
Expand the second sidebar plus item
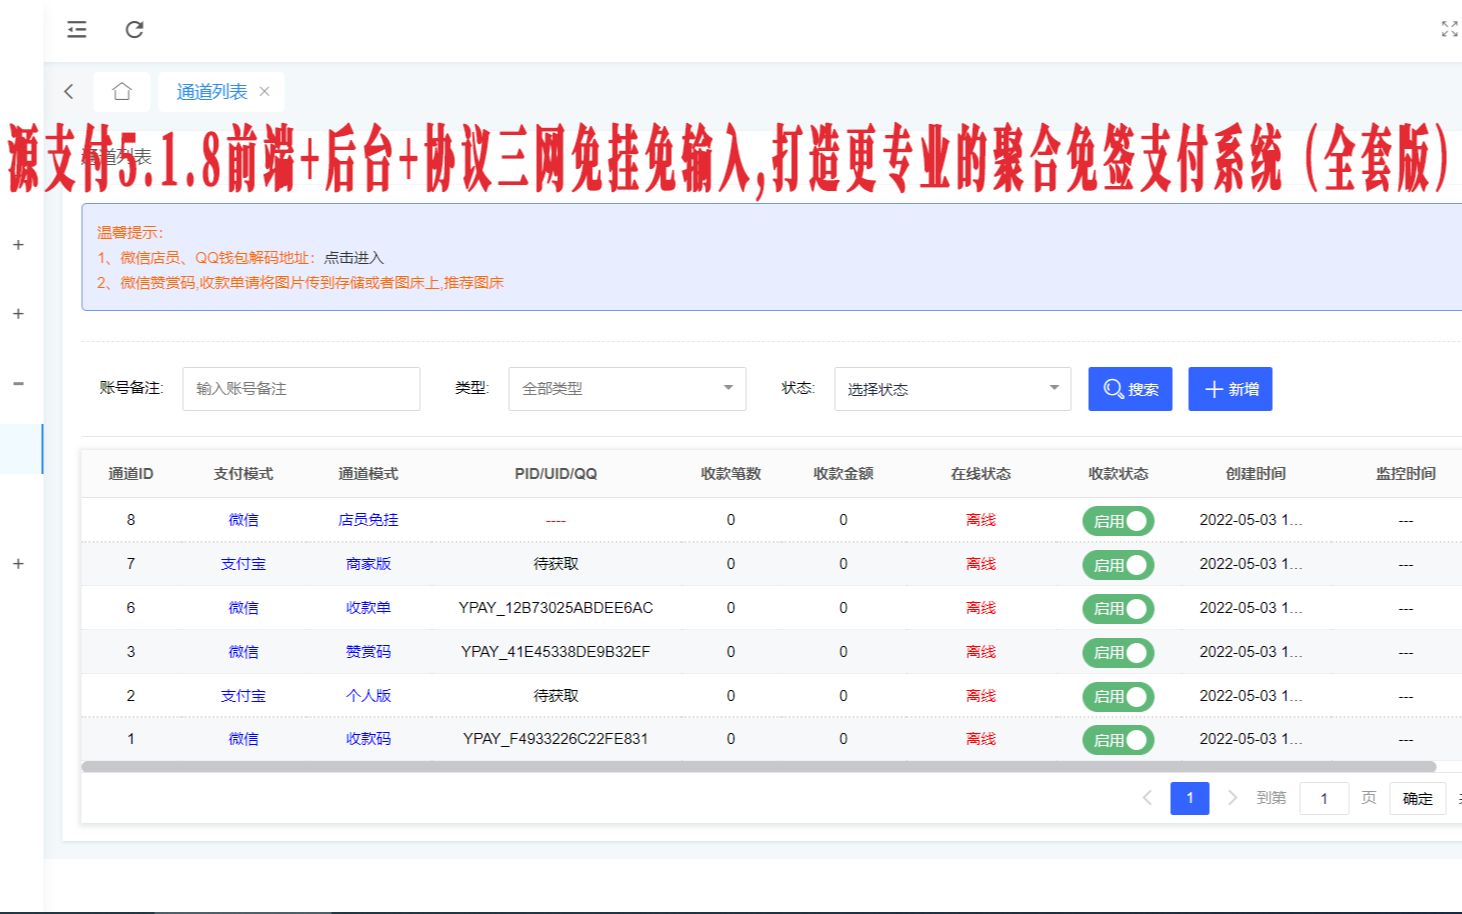click(18, 314)
